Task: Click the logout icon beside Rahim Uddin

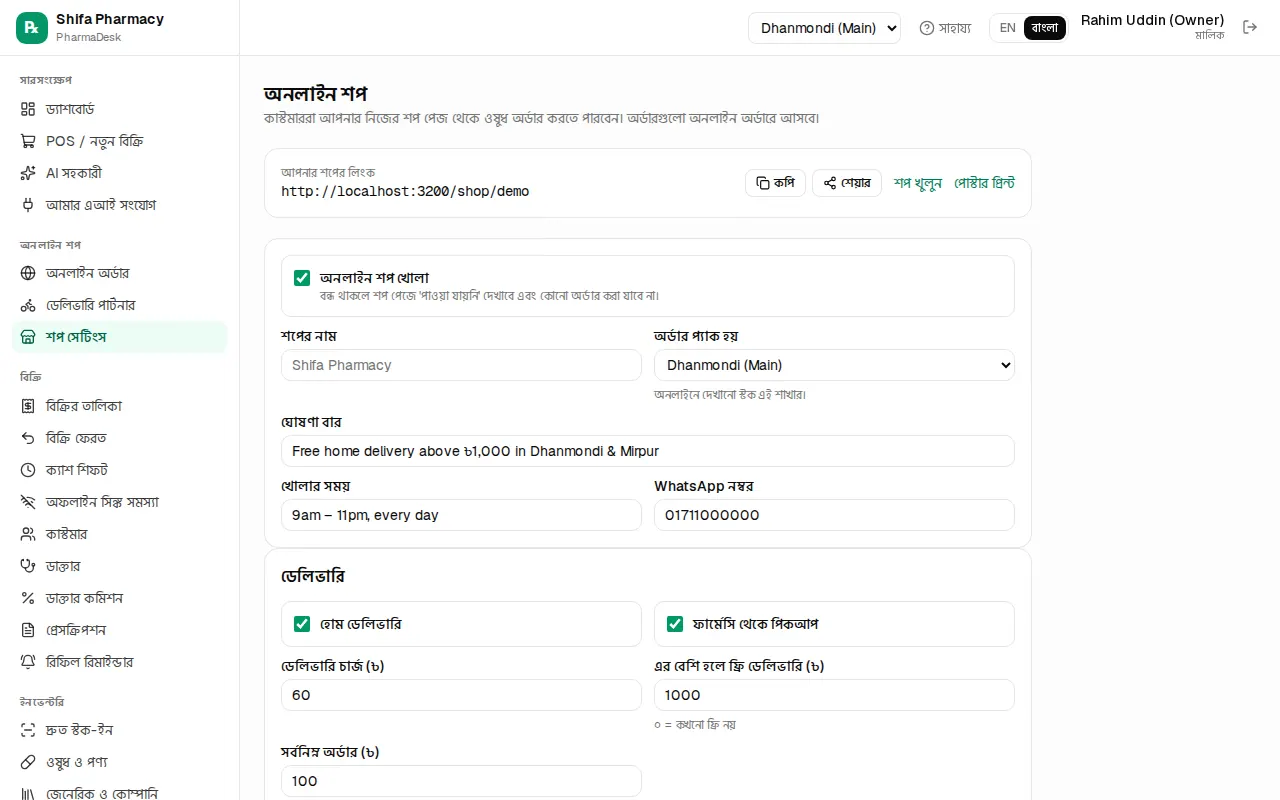Action: (x=1250, y=27)
